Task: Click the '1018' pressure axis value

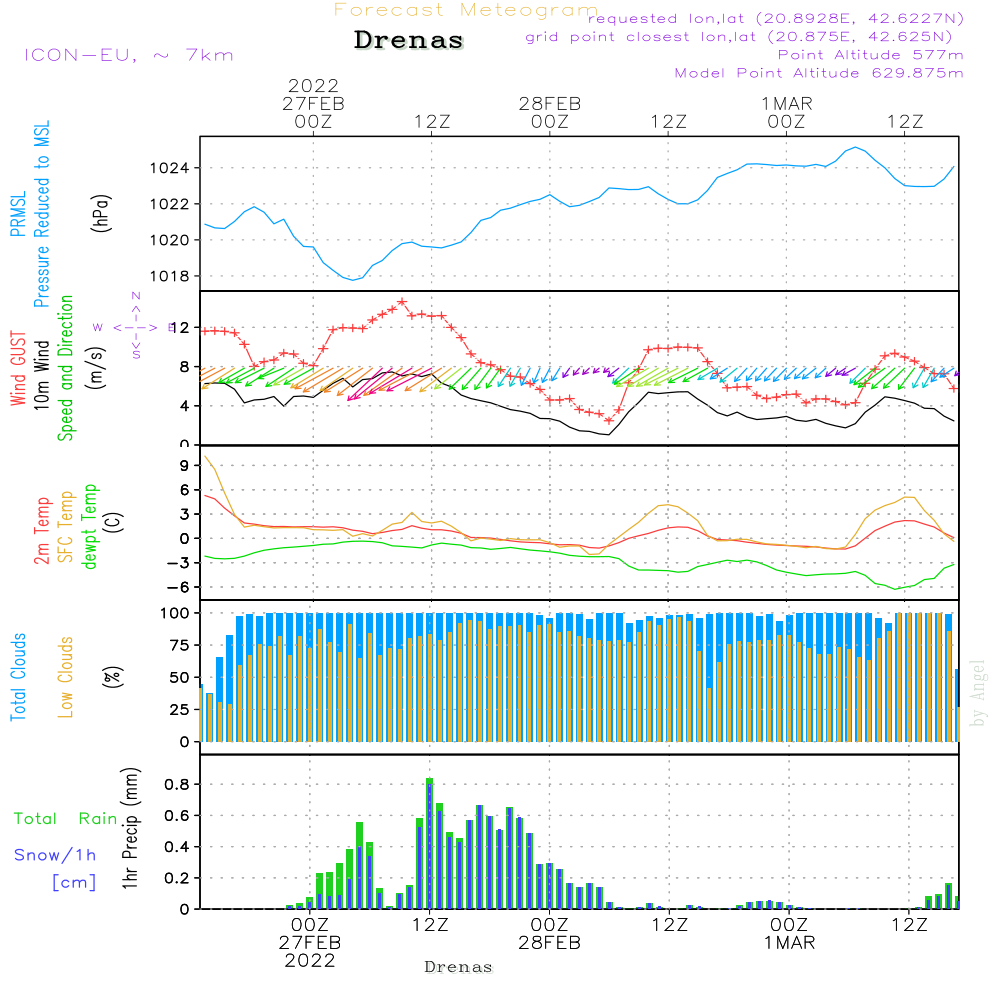Action: tap(170, 276)
